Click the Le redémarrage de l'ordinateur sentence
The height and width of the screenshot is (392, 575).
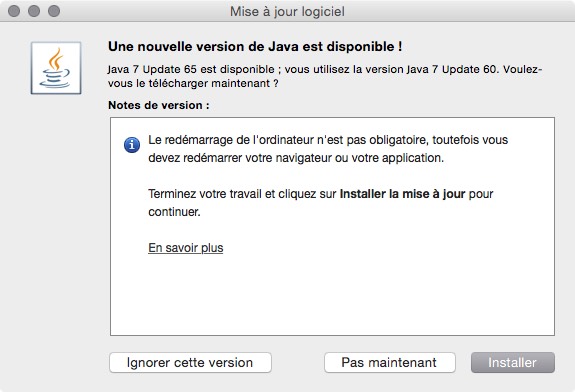point(328,149)
